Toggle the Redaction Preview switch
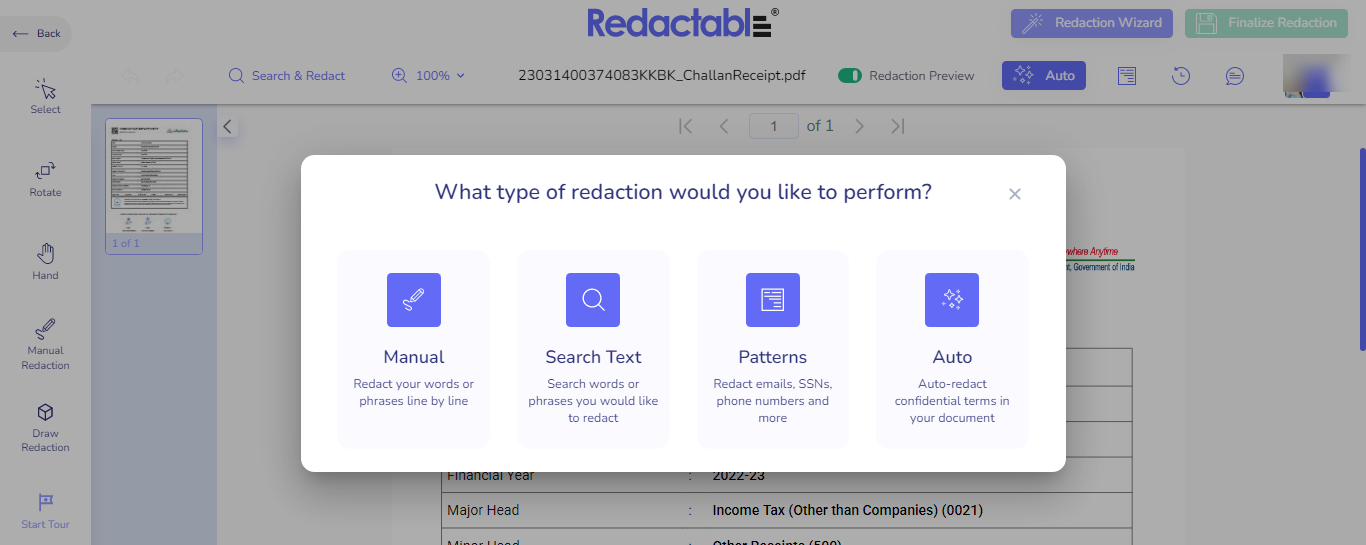The width and height of the screenshot is (1366, 545). 850,76
